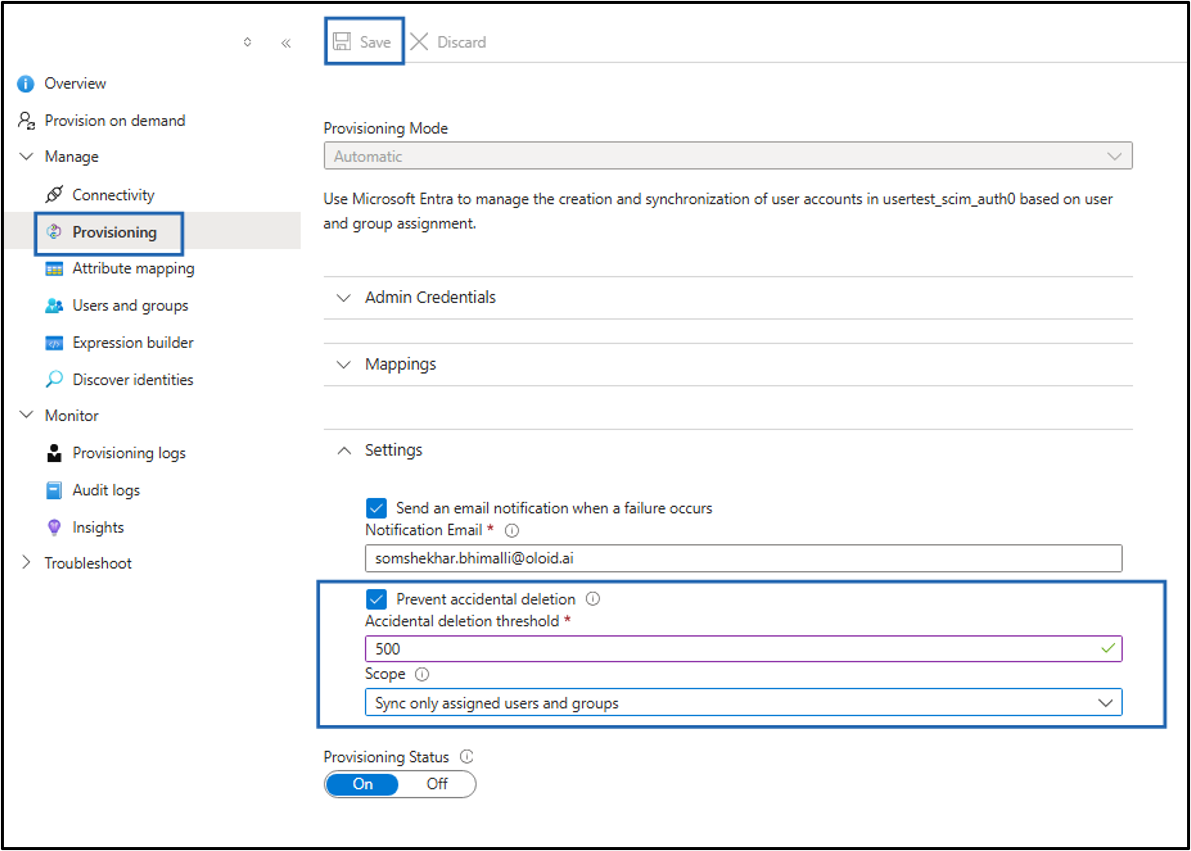
Task: Select Attribute mapping in sidebar
Action: pyautogui.click(x=134, y=269)
